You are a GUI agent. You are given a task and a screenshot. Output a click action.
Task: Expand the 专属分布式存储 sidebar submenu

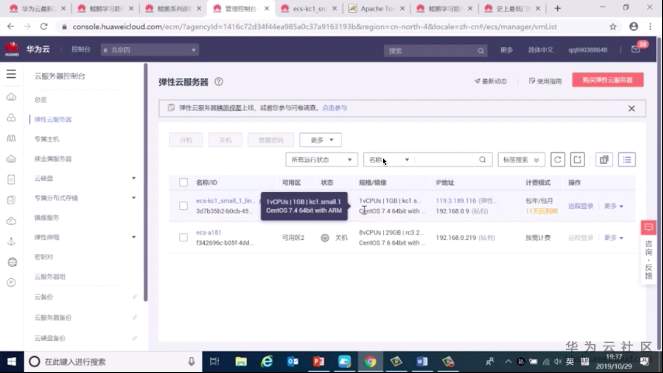[x=134, y=197]
